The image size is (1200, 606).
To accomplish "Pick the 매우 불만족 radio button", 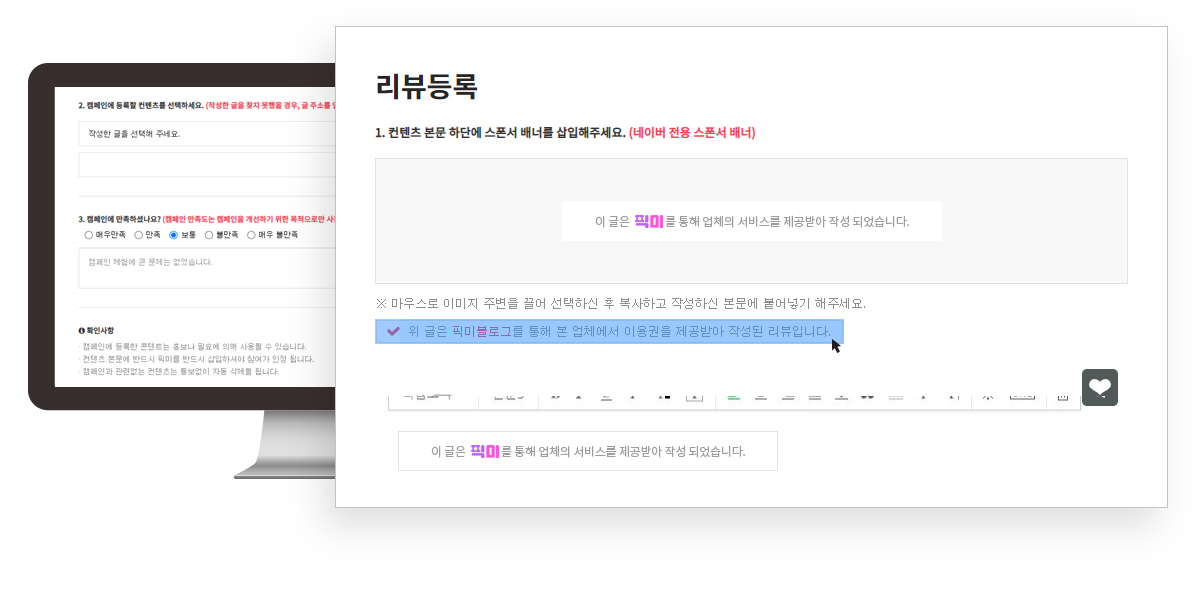I will point(251,235).
